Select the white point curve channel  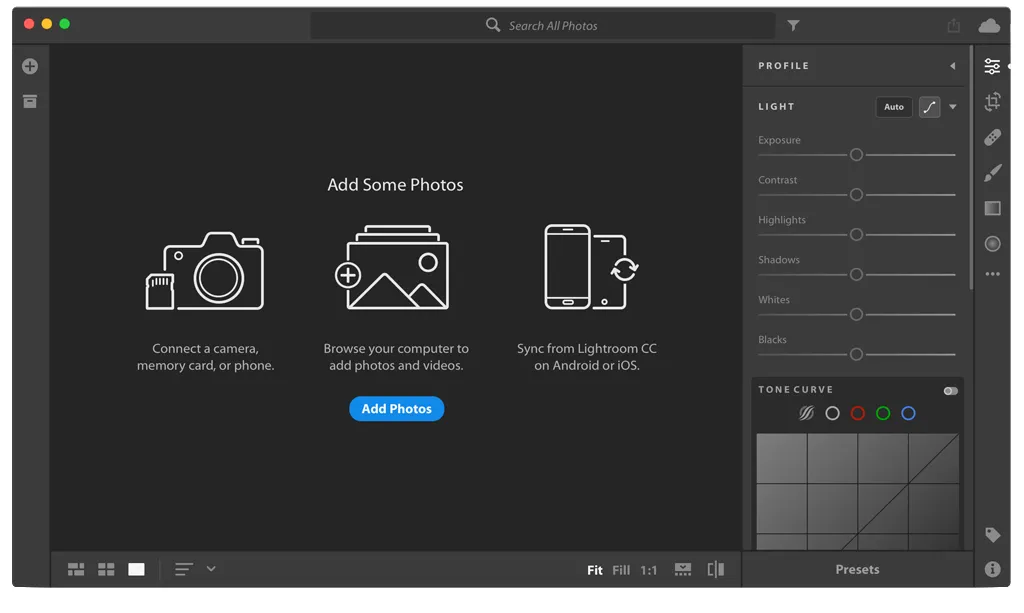(x=832, y=413)
